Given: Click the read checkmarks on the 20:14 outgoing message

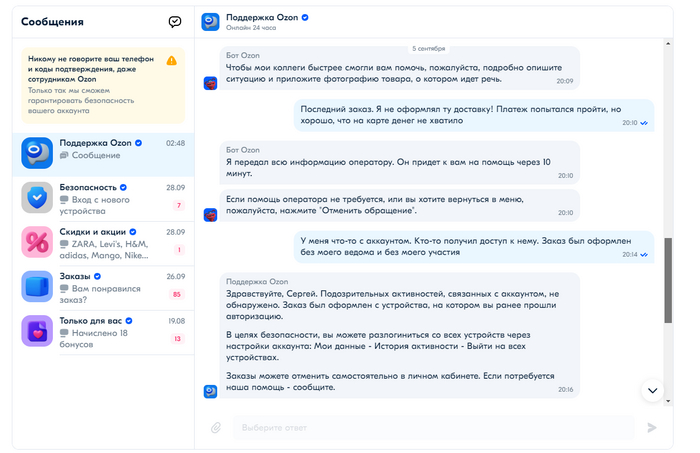Looking at the screenshot, I should click(x=644, y=254).
